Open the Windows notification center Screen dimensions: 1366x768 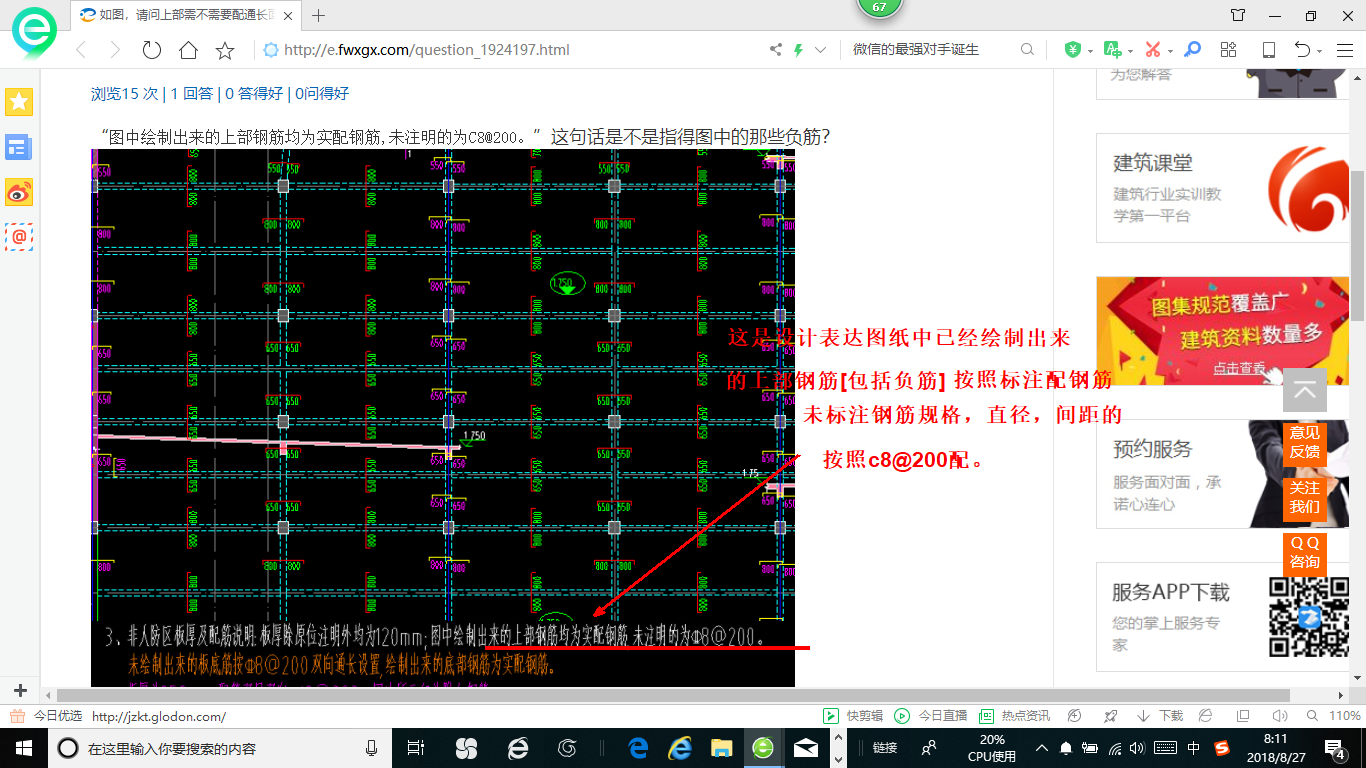click(1337, 747)
